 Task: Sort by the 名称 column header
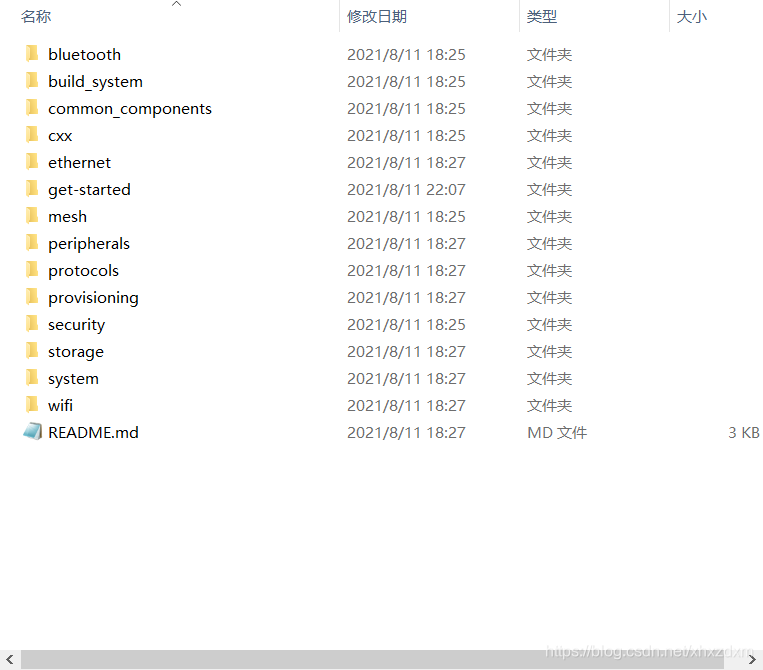[36, 17]
